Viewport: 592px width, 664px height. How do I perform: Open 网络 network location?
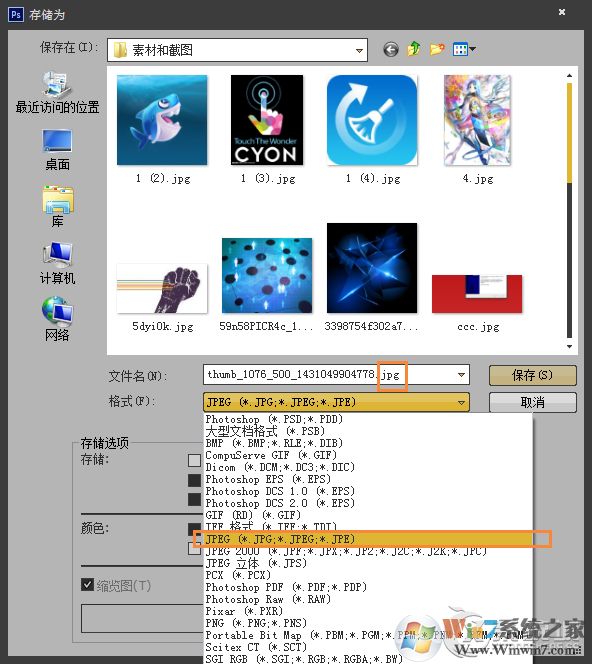(x=57, y=320)
